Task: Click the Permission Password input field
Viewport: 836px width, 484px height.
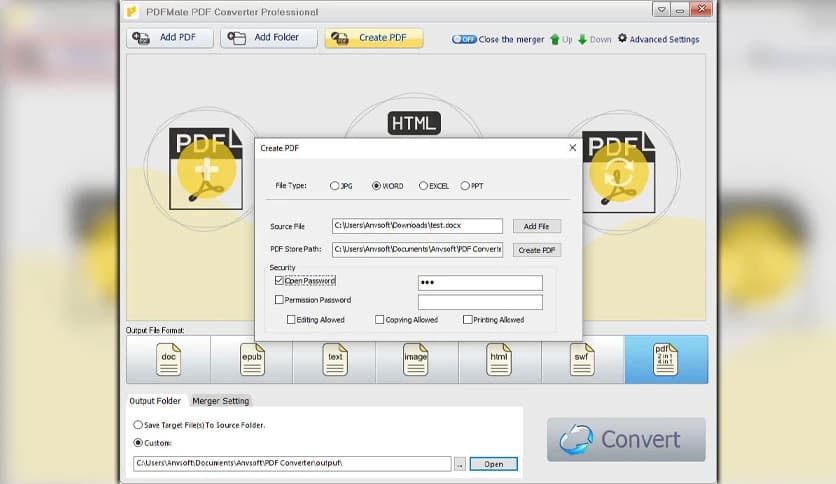Action: (x=480, y=302)
